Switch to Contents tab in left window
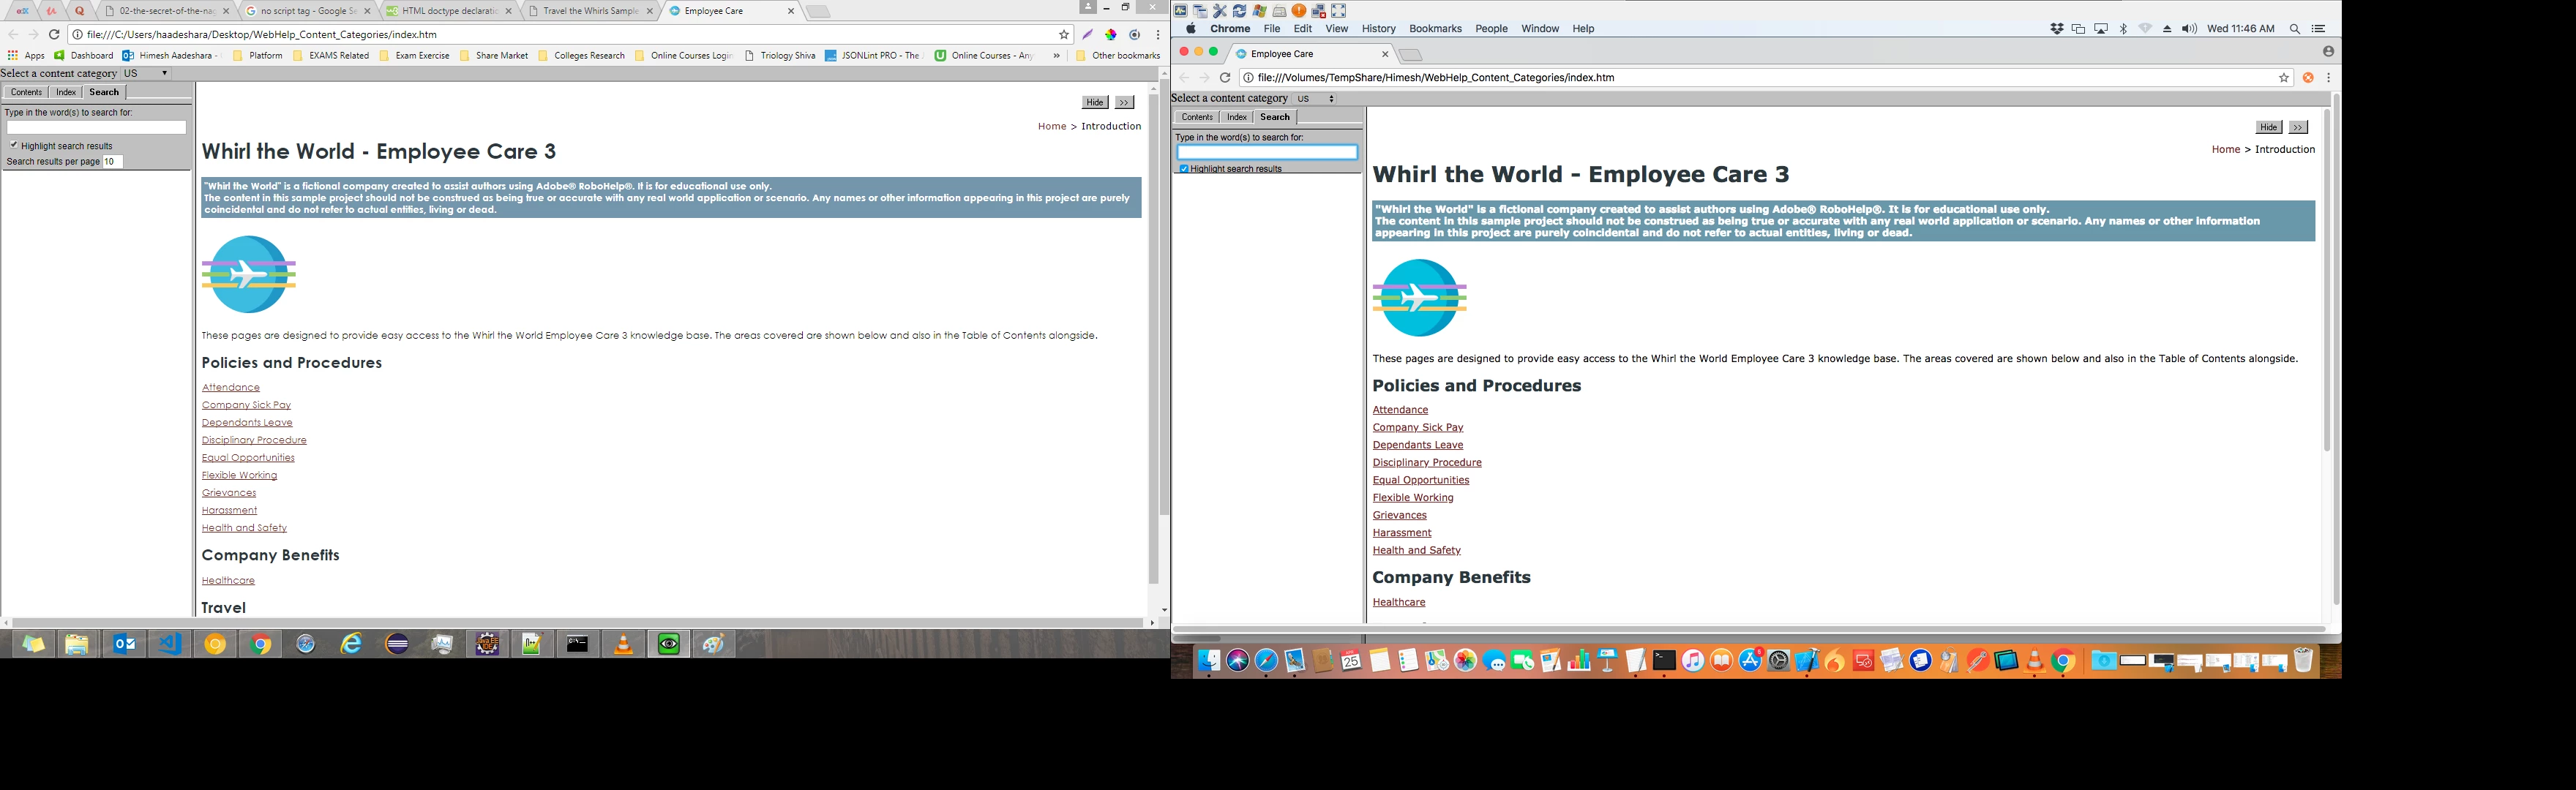 pos(26,92)
